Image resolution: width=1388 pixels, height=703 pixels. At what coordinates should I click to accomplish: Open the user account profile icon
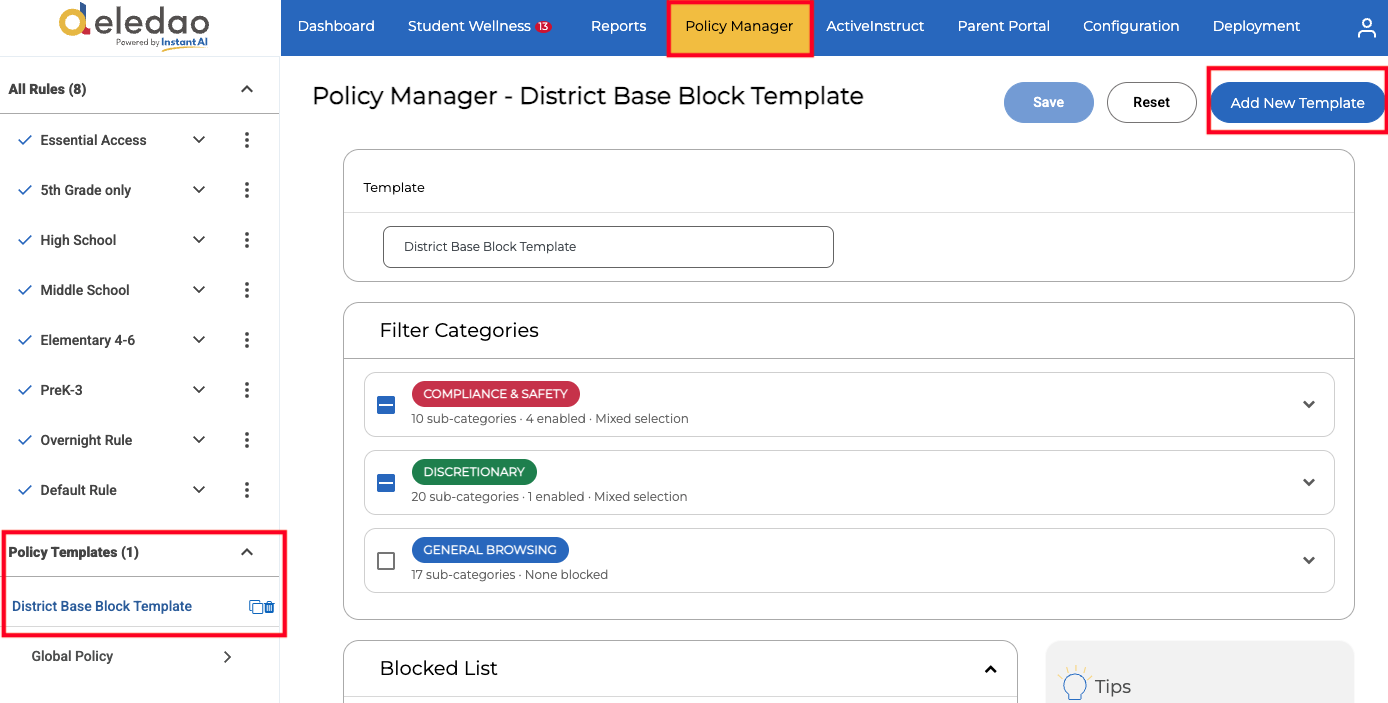1366,28
